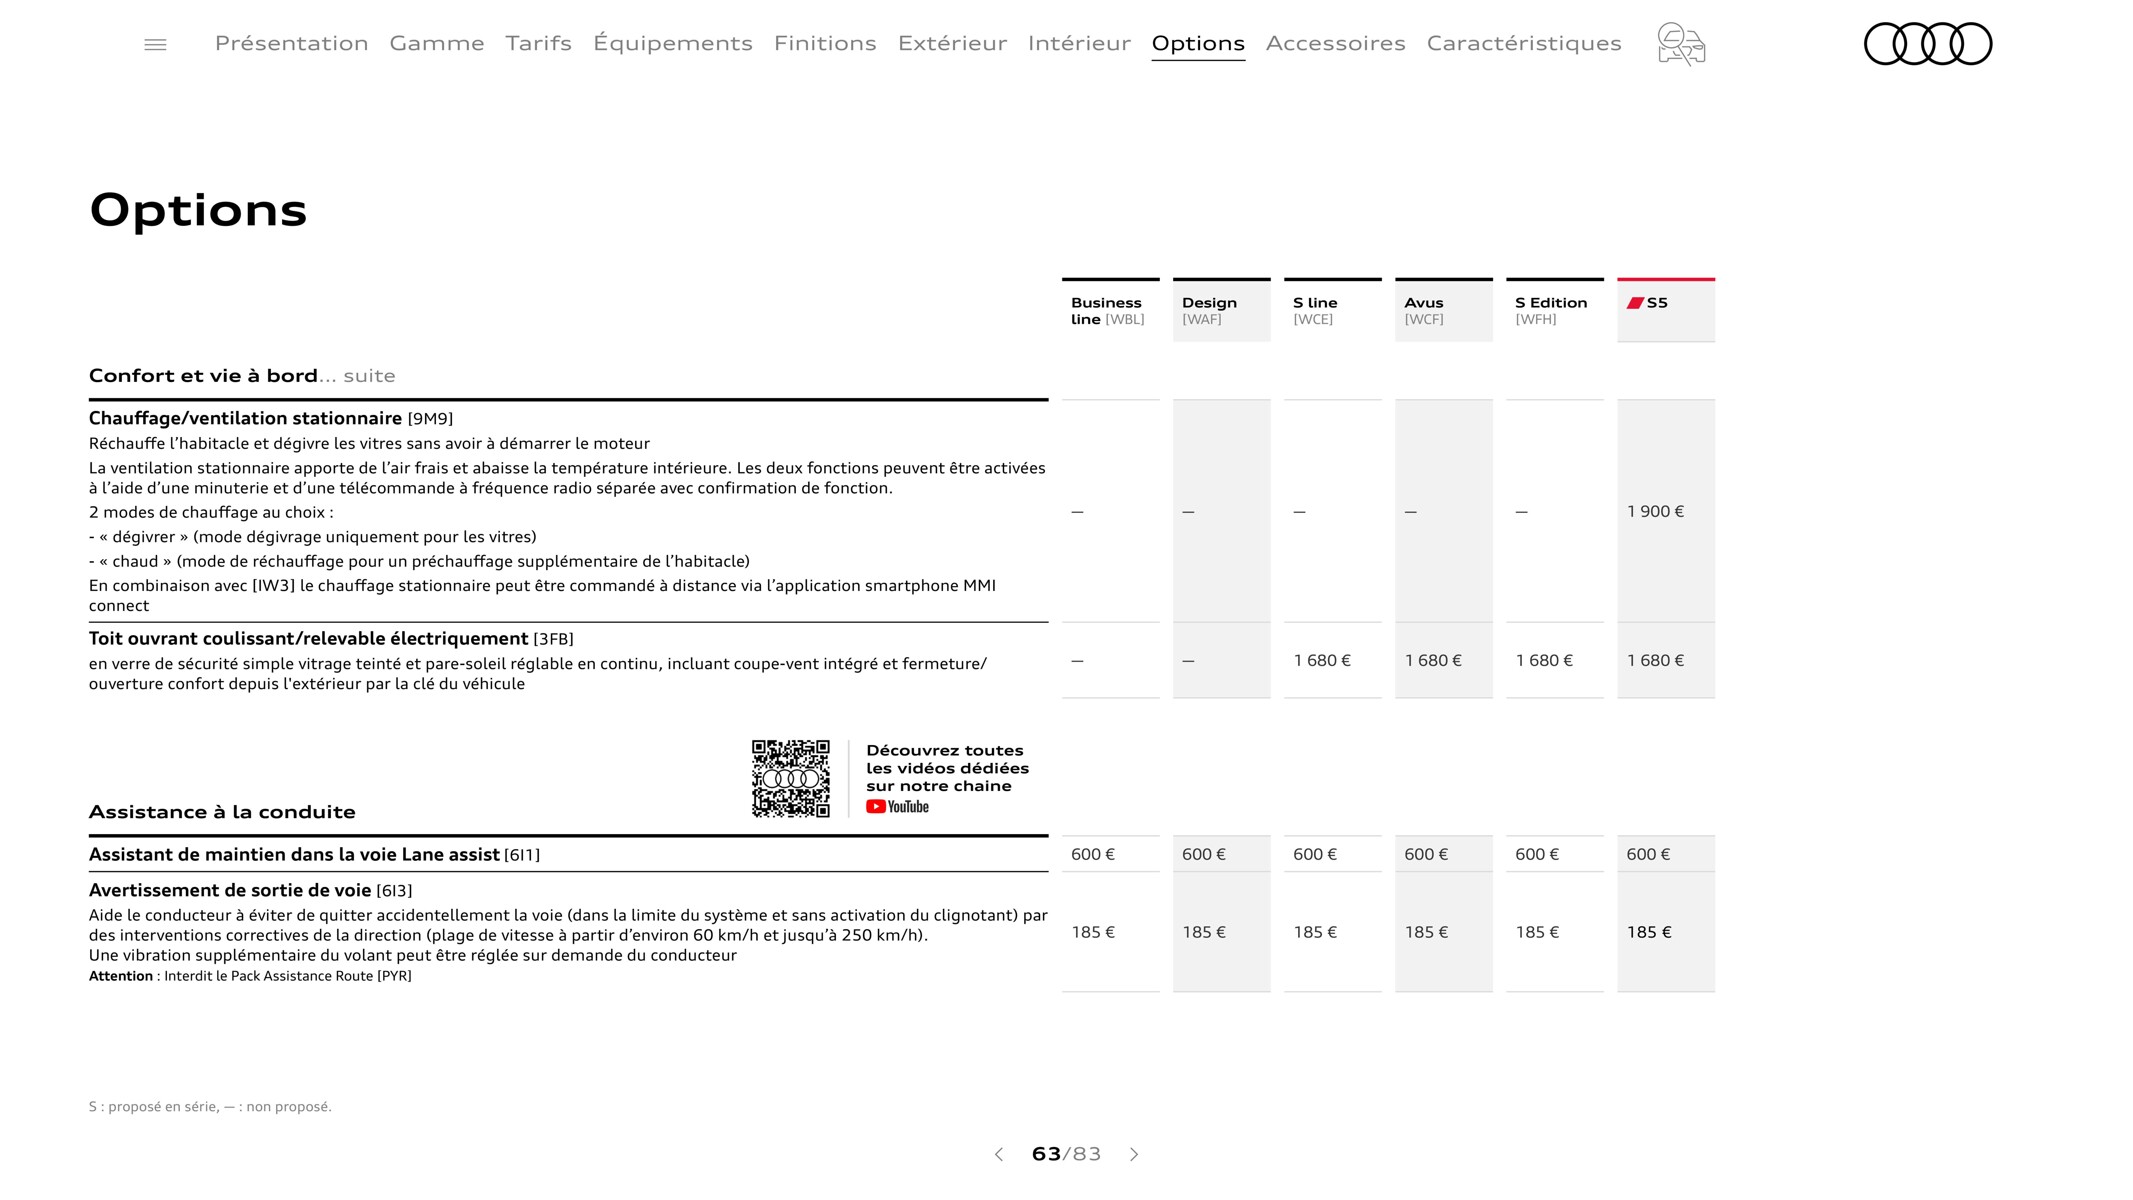The height and width of the screenshot is (1200, 2133).
Task: Click the Audi four rings logo
Action: (x=1928, y=44)
